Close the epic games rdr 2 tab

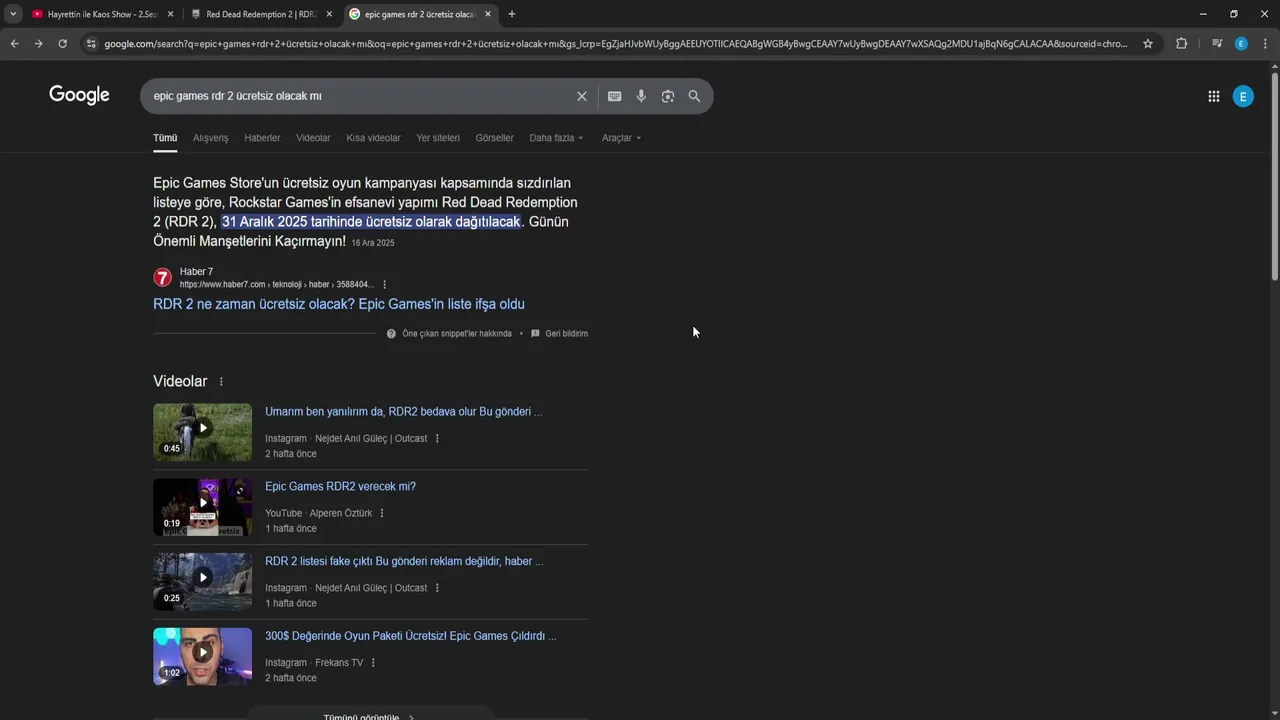488,14
